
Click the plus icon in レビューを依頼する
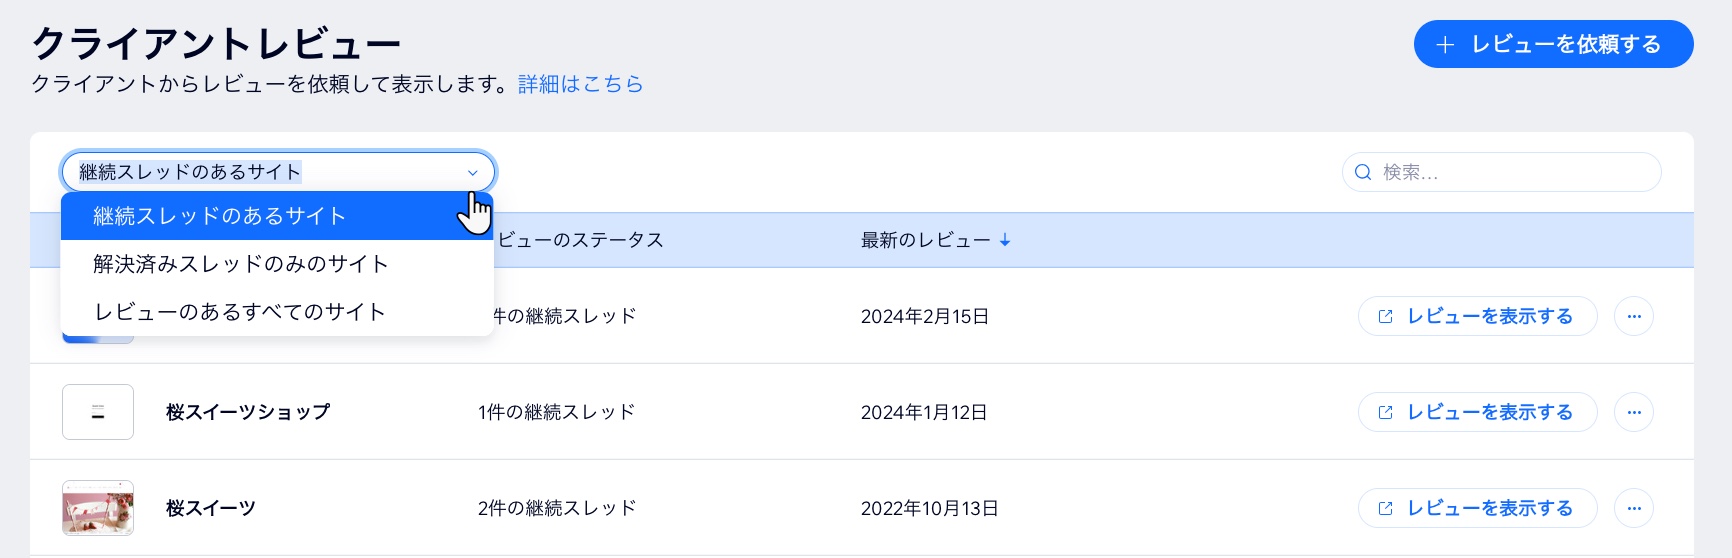[x=1445, y=45]
